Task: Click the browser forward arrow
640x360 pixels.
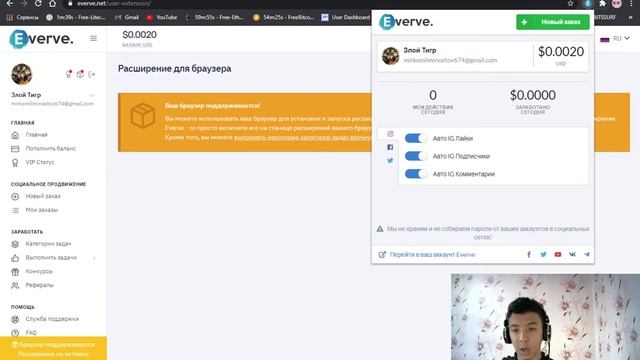Action: [x=24, y=4]
